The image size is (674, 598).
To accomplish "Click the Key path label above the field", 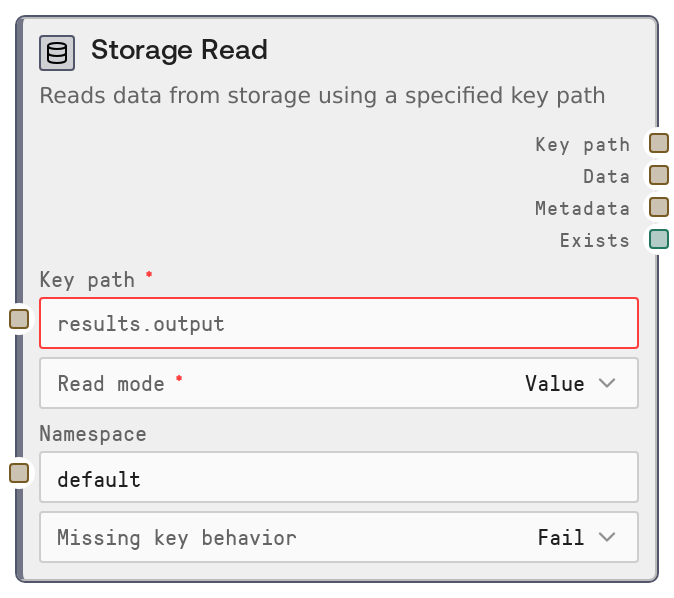I will click(x=90, y=279).
